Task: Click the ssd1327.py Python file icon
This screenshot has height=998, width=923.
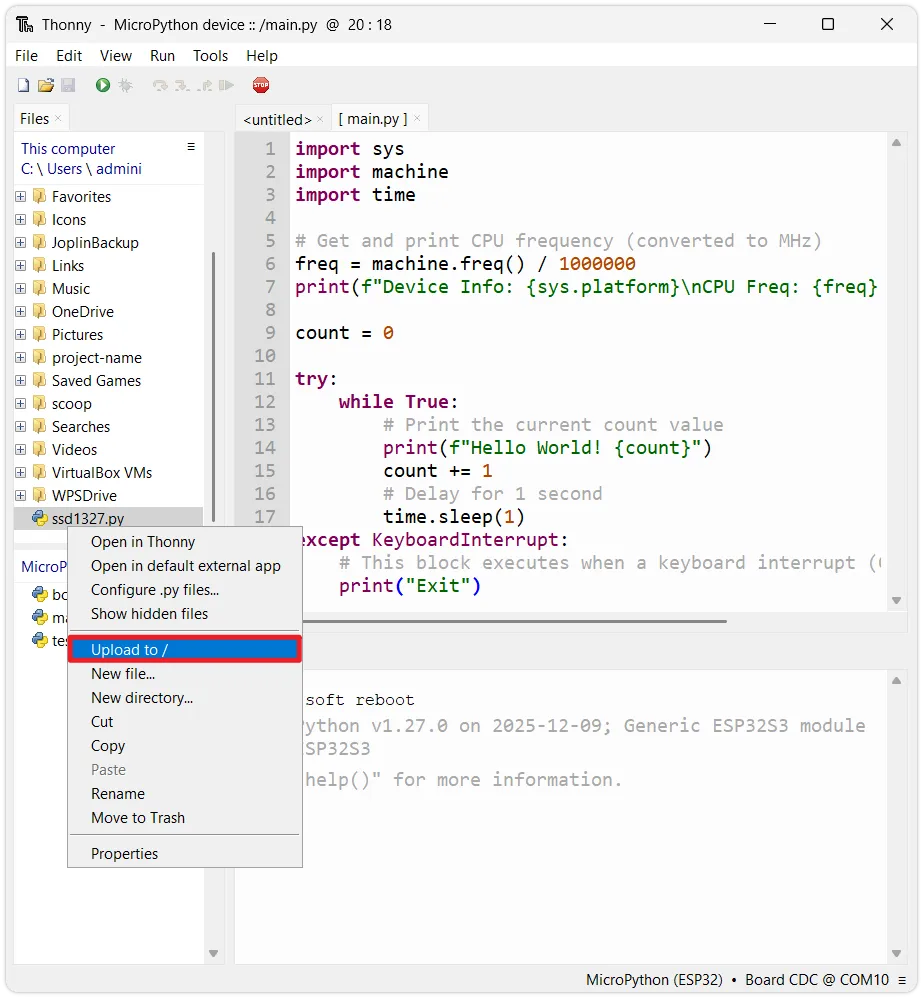Action: point(40,518)
